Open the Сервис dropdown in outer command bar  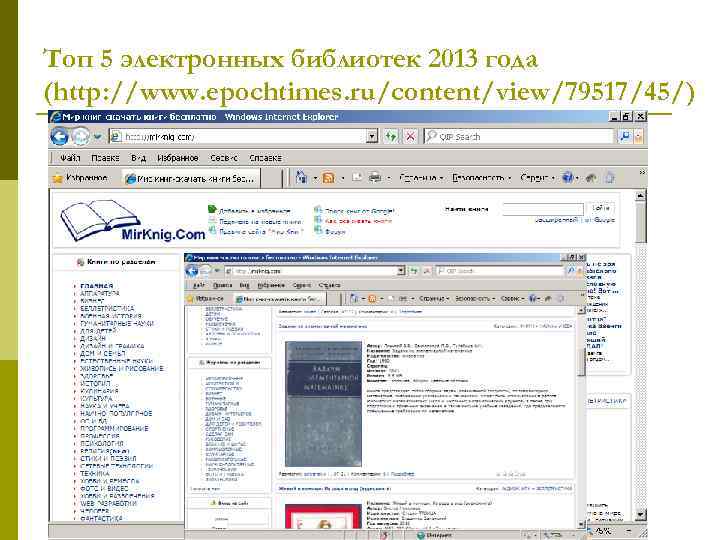(537, 178)
